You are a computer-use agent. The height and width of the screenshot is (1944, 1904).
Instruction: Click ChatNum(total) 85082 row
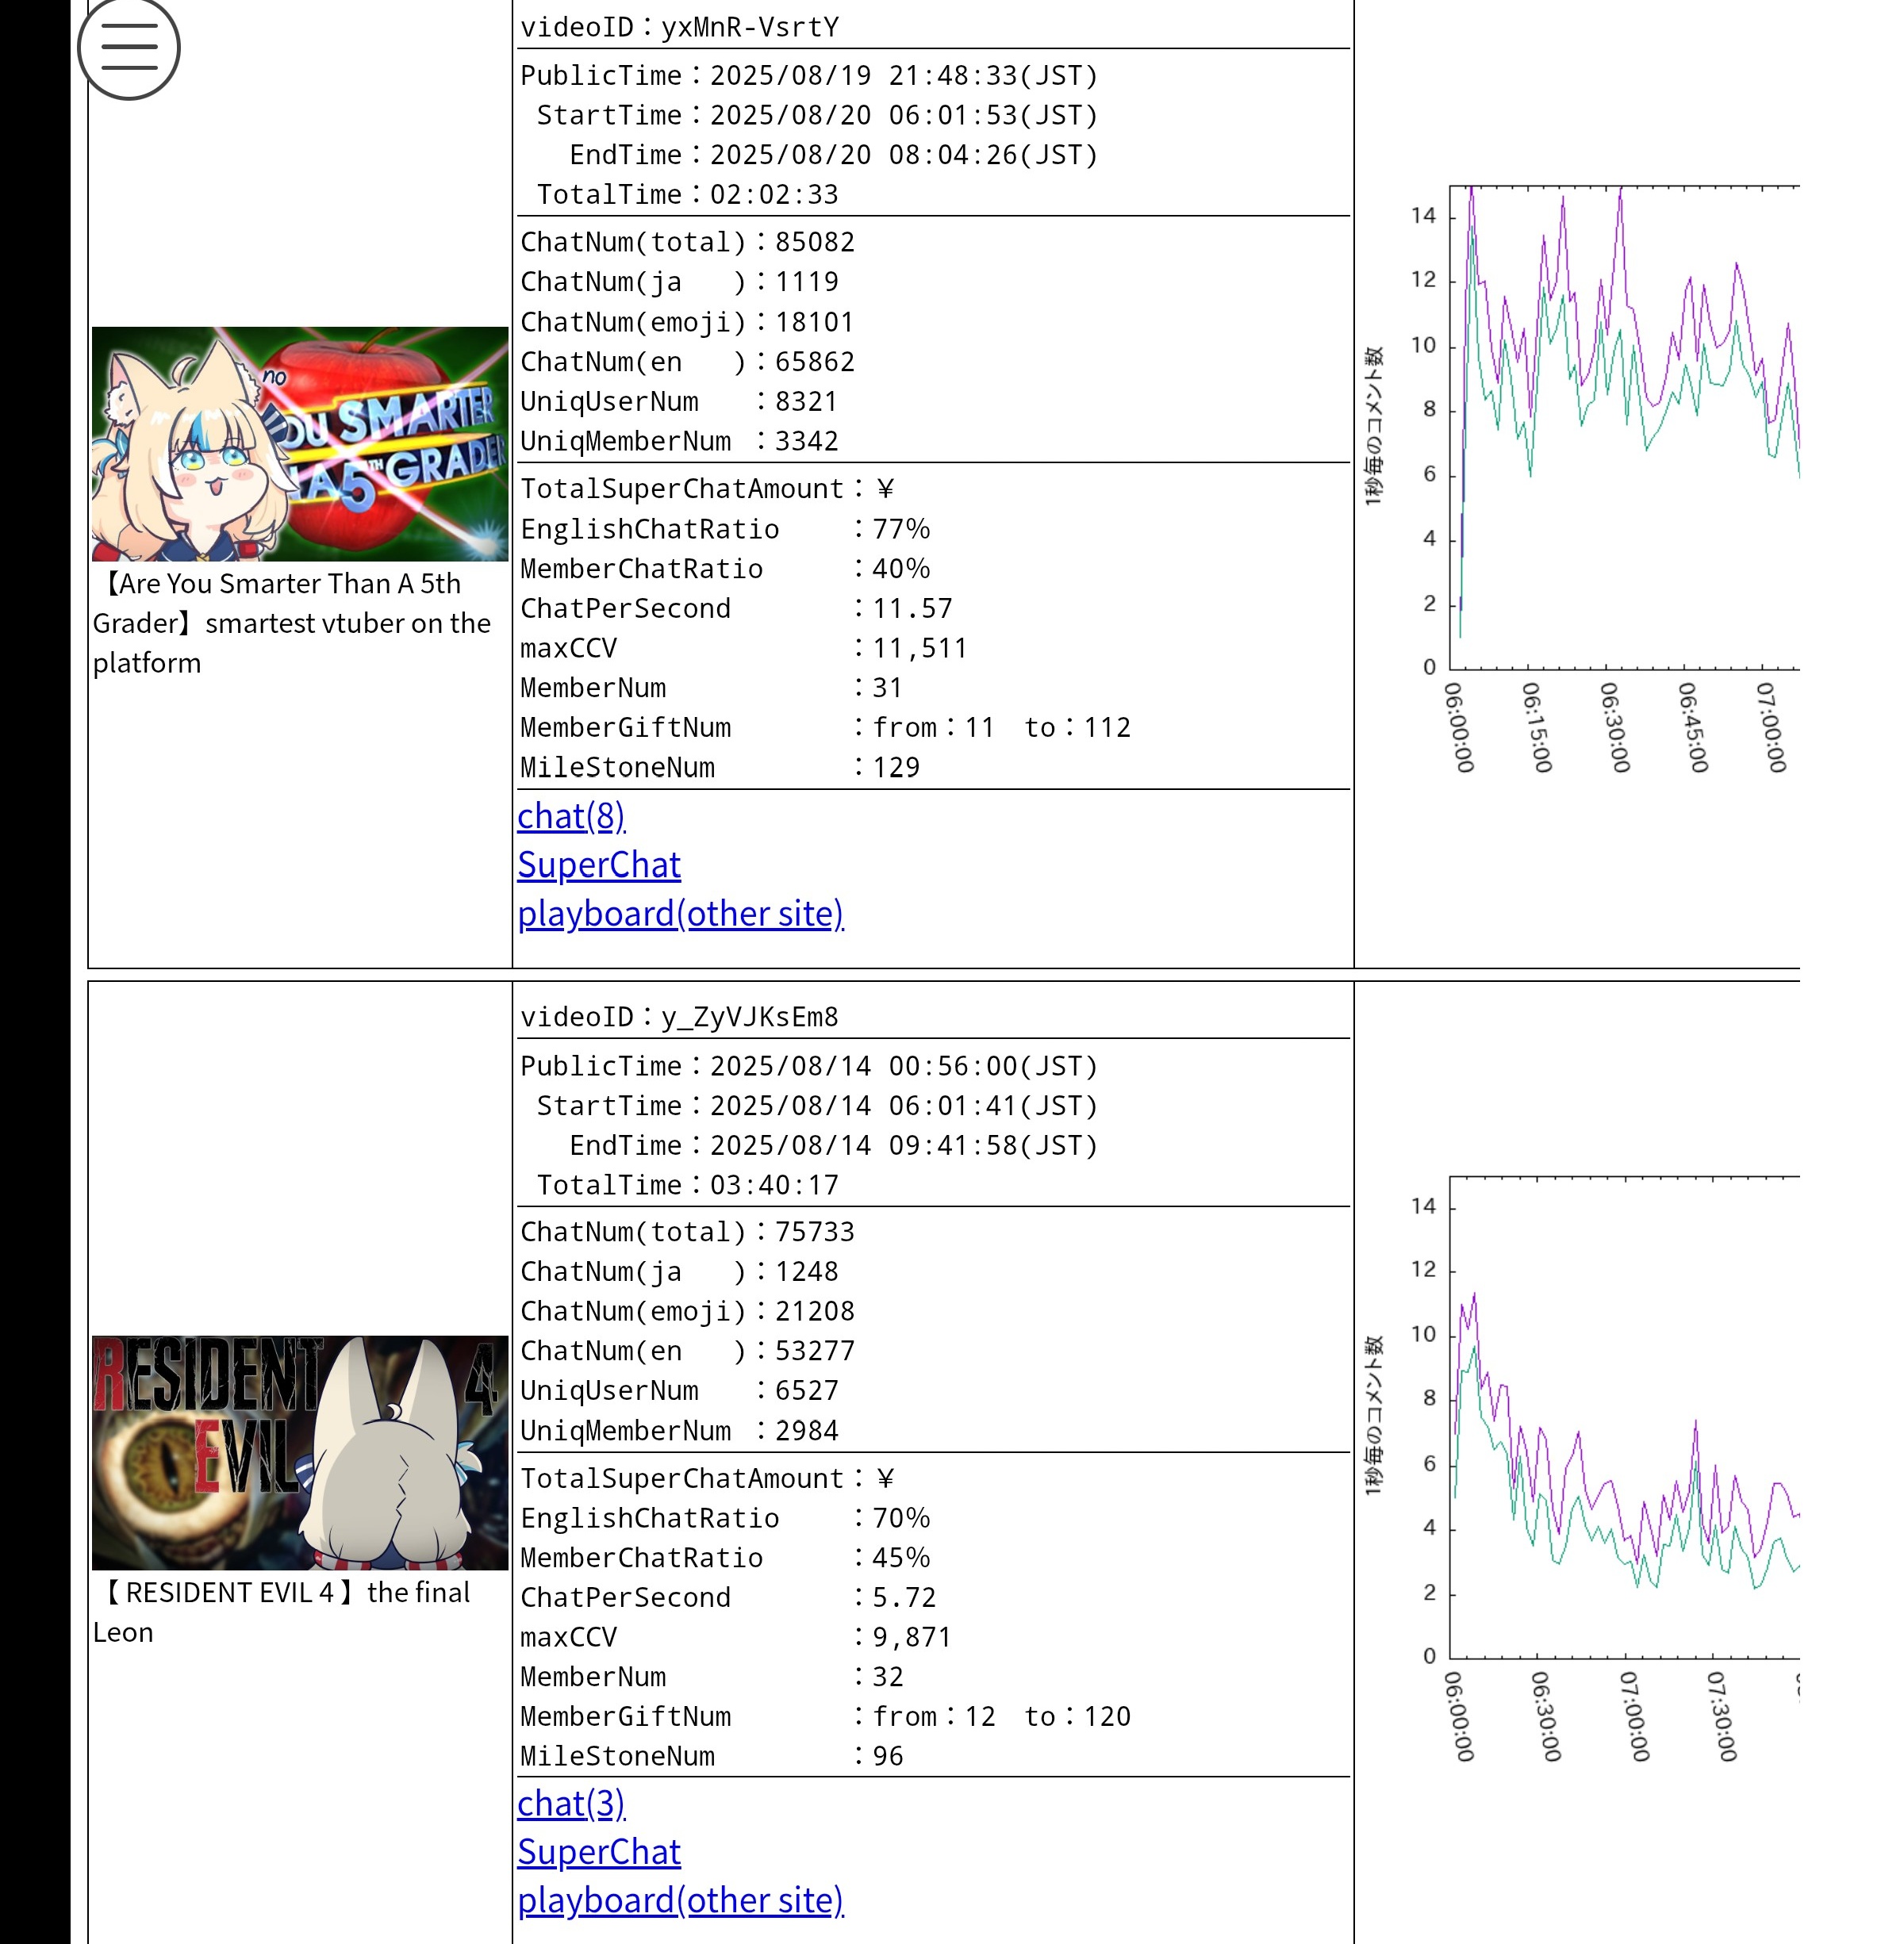(x=687, y=243)
